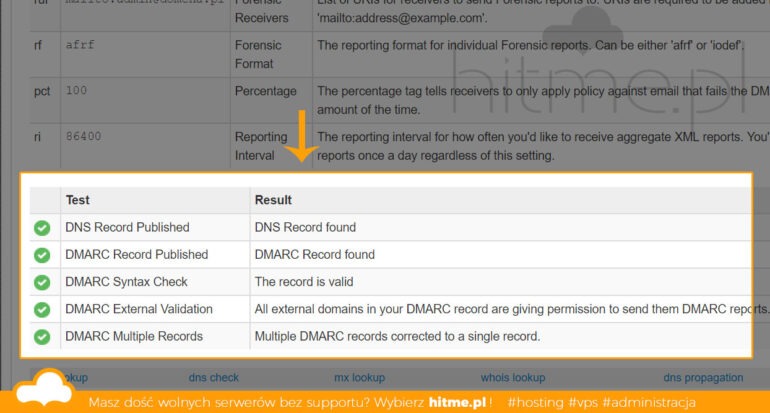Screen dimensions: 770x413
Task: Open the mx lookup link
Action: coord(359,378)
